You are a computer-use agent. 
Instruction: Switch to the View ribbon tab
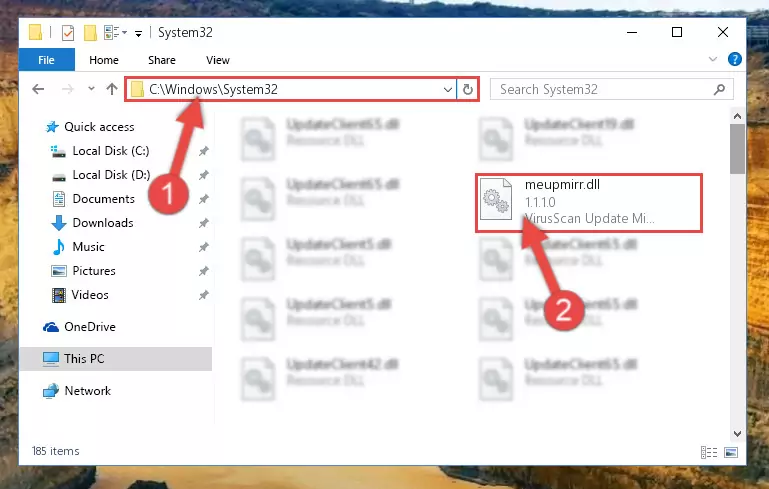click(x=217, y=60)
